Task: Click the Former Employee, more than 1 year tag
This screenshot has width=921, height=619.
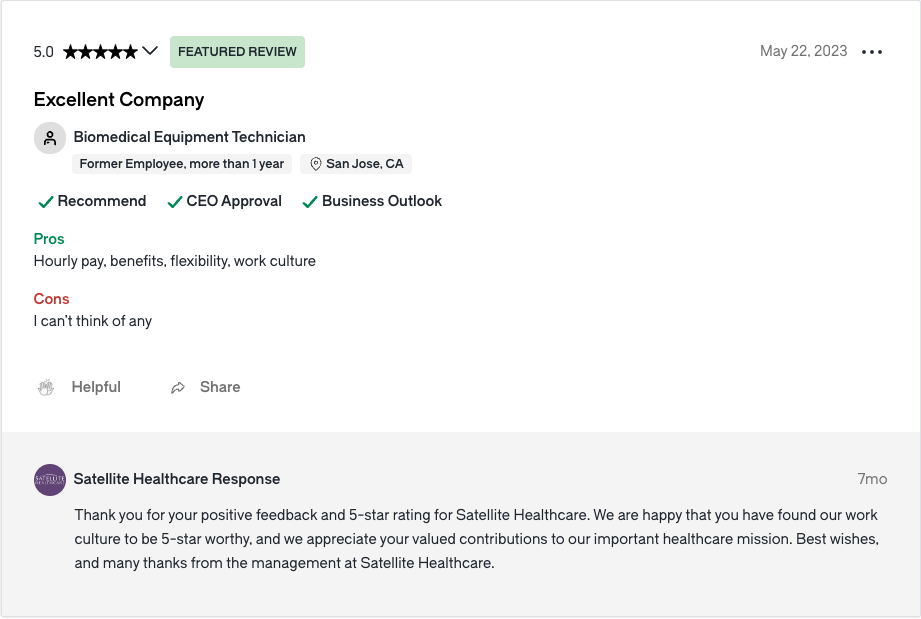Action: tap(181, 164)
